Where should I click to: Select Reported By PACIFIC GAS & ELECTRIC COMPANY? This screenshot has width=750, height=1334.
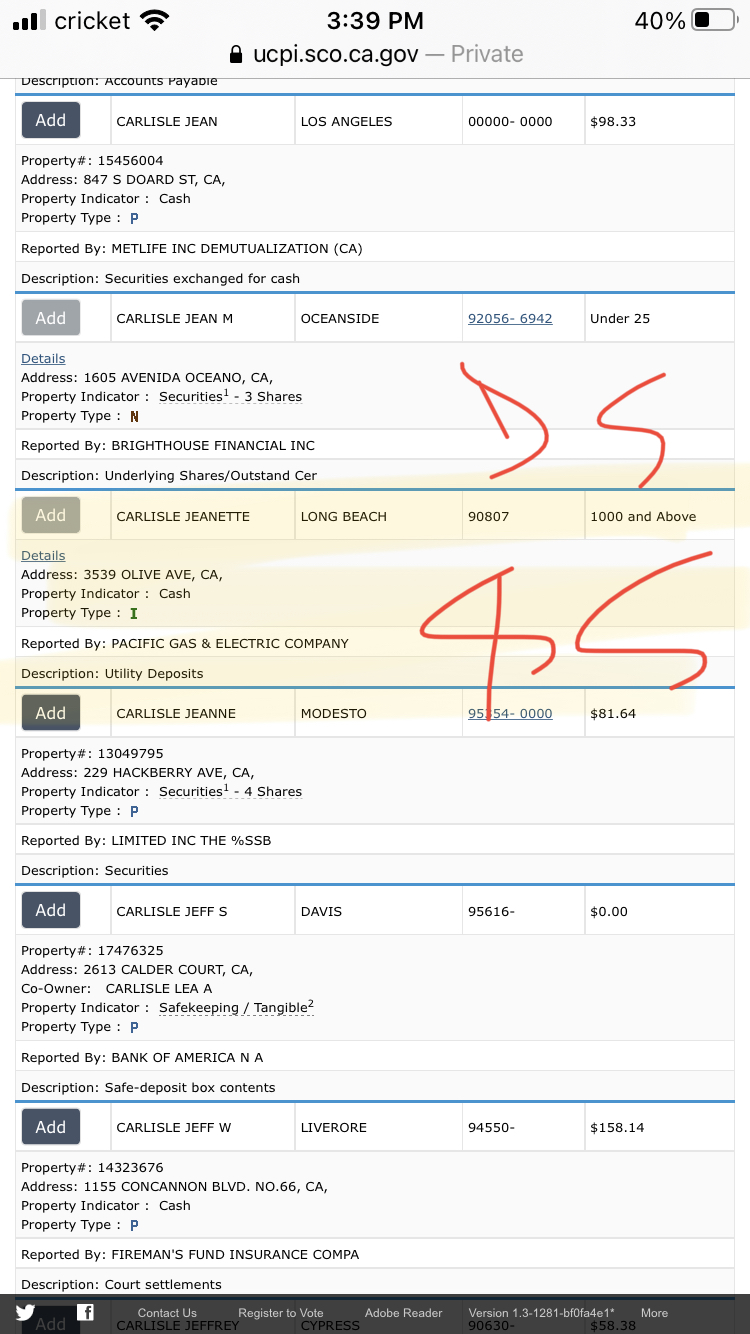185,643
